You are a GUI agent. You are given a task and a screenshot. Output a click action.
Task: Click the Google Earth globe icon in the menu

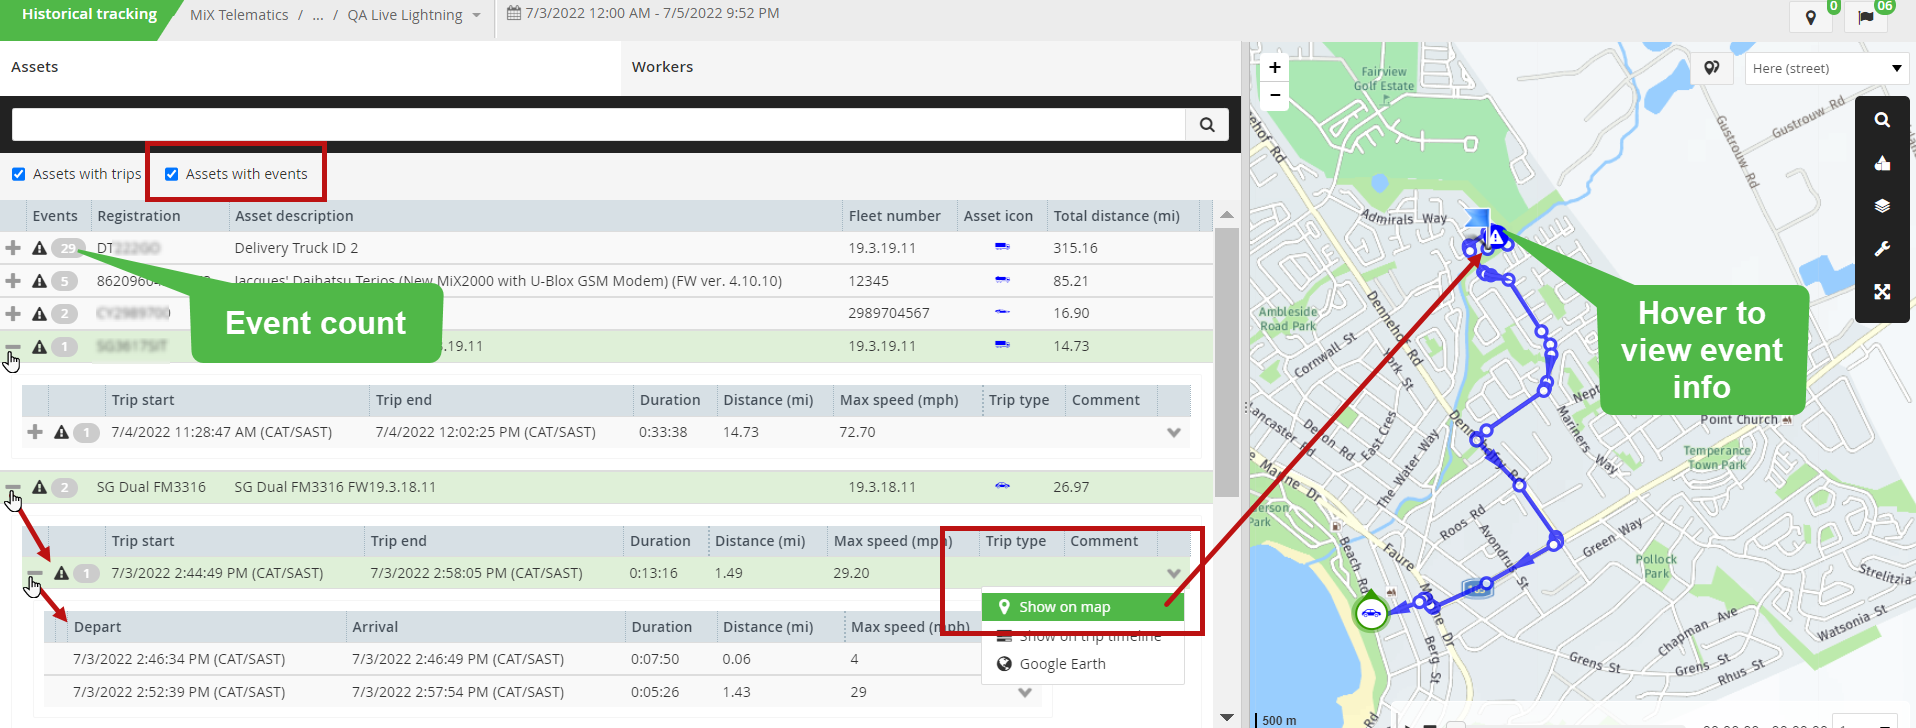[x=1004, y=664]
